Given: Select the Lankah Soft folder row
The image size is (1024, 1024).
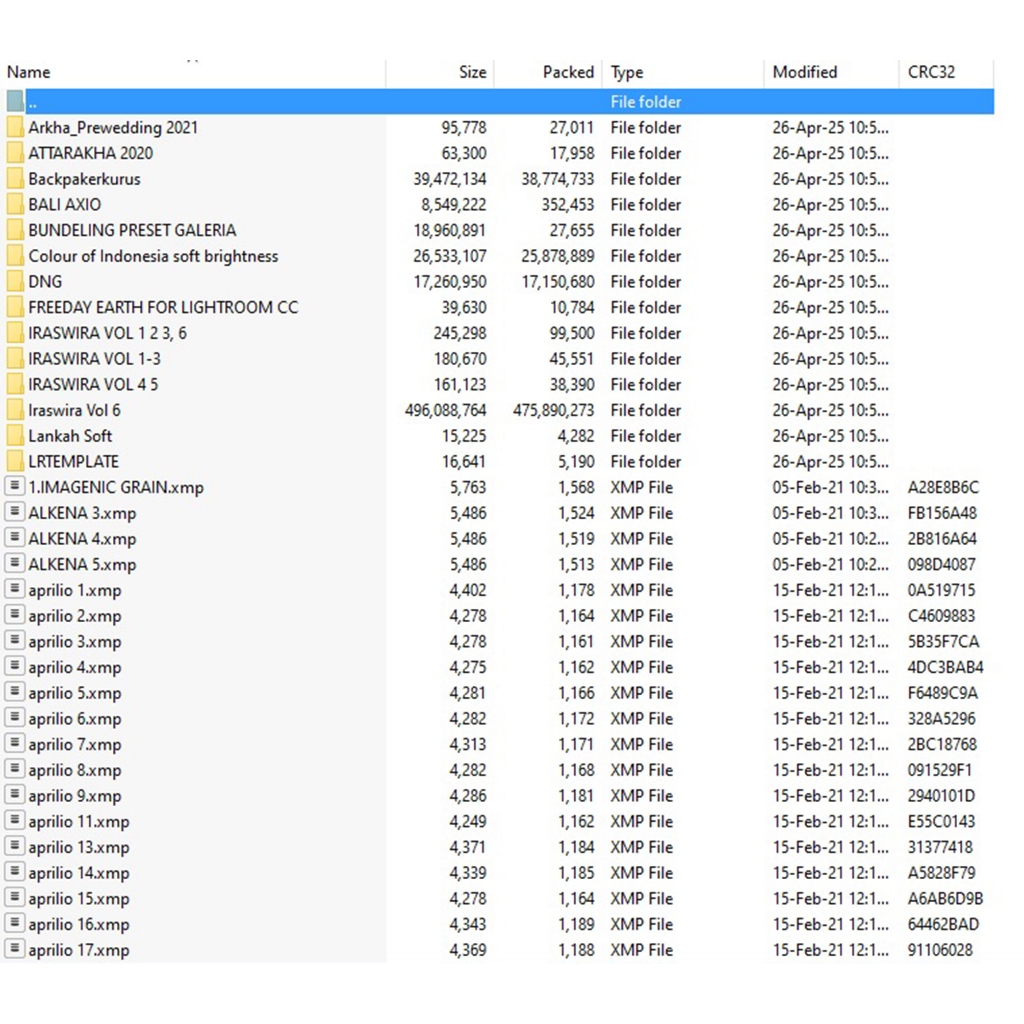Looking at the screenshot, I should 70,436.
